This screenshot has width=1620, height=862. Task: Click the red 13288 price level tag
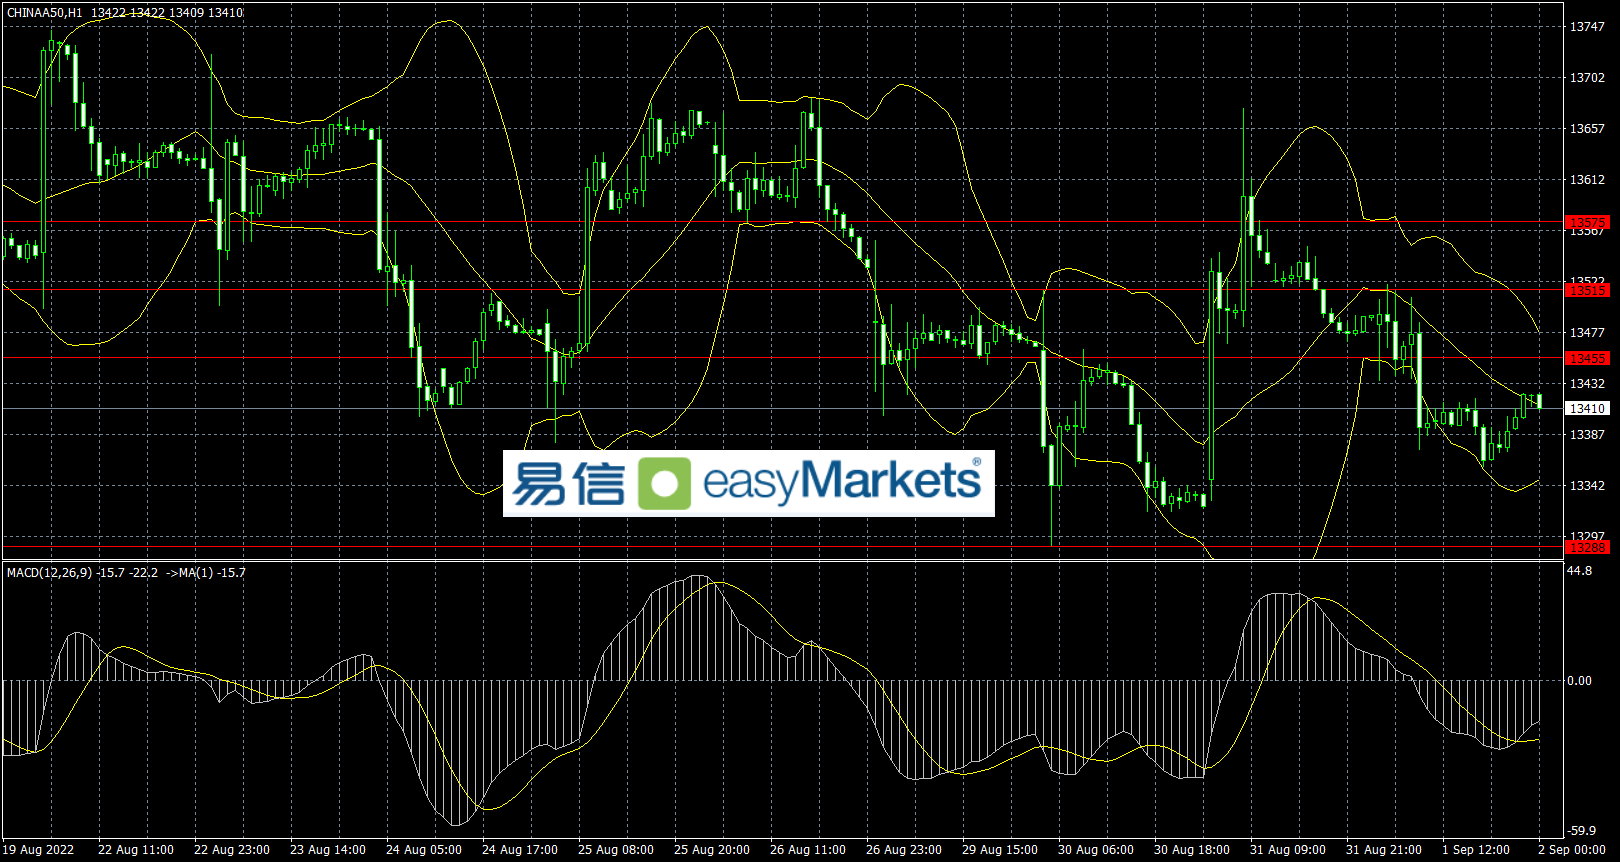click(x=1587, y=547)
